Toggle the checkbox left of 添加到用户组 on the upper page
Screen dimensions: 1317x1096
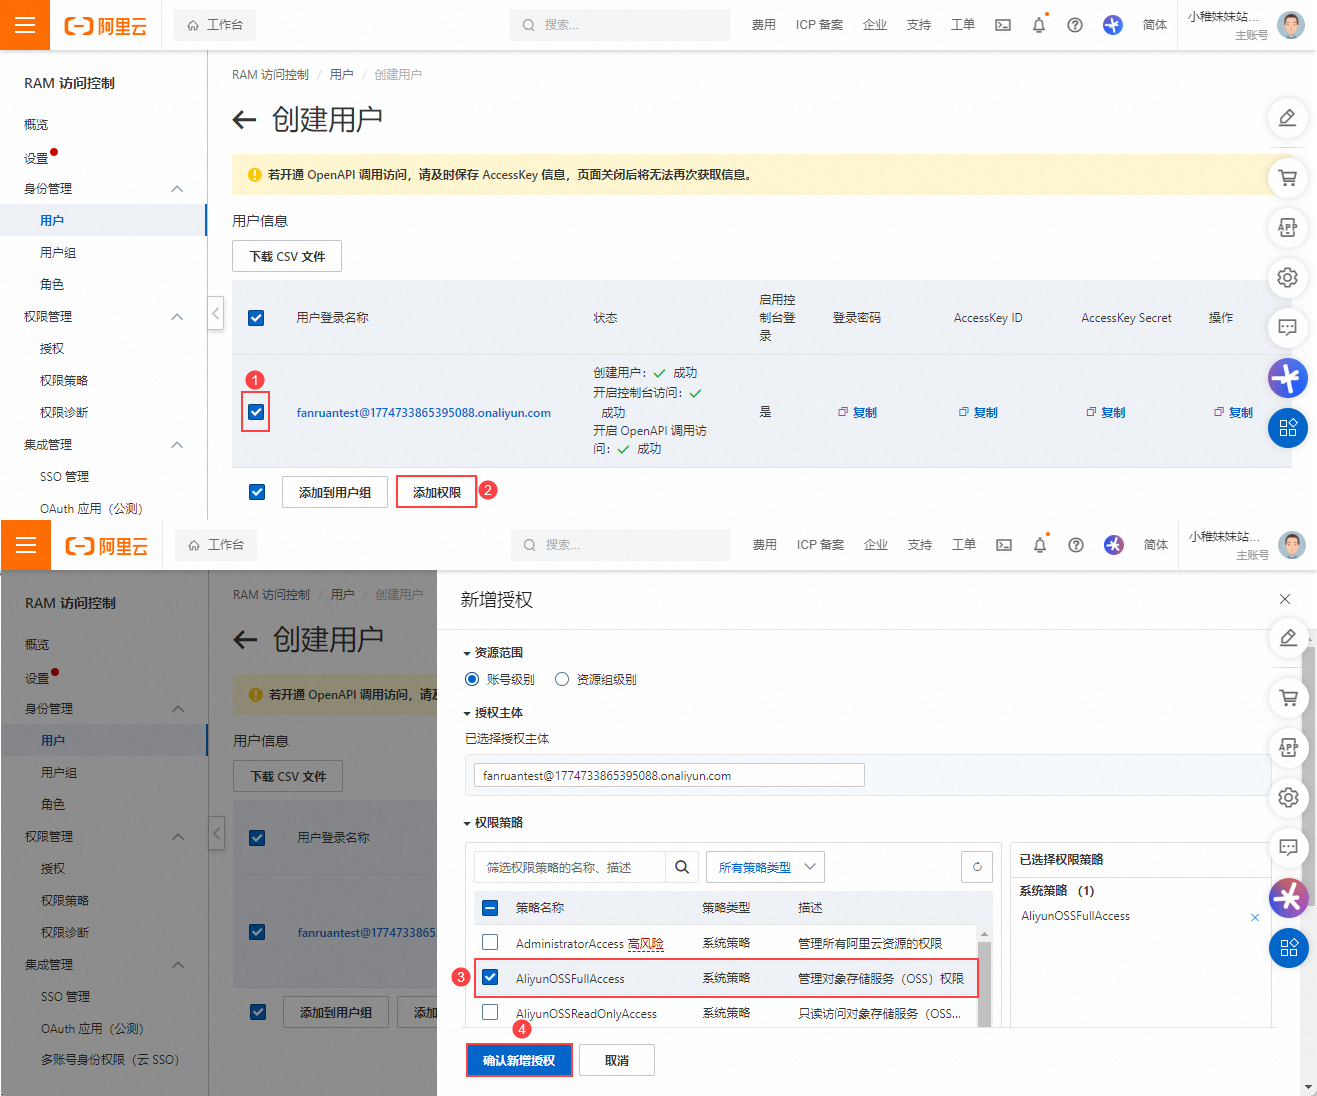[257, 492]
